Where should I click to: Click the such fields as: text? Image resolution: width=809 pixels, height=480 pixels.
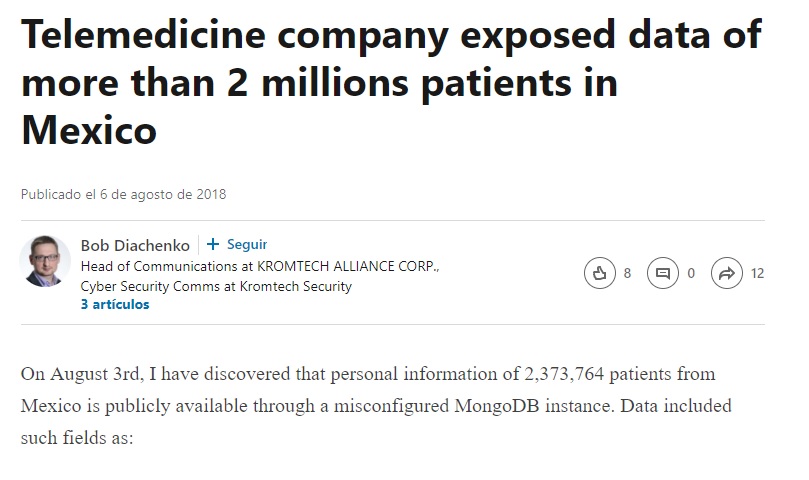tap(77, 438)
